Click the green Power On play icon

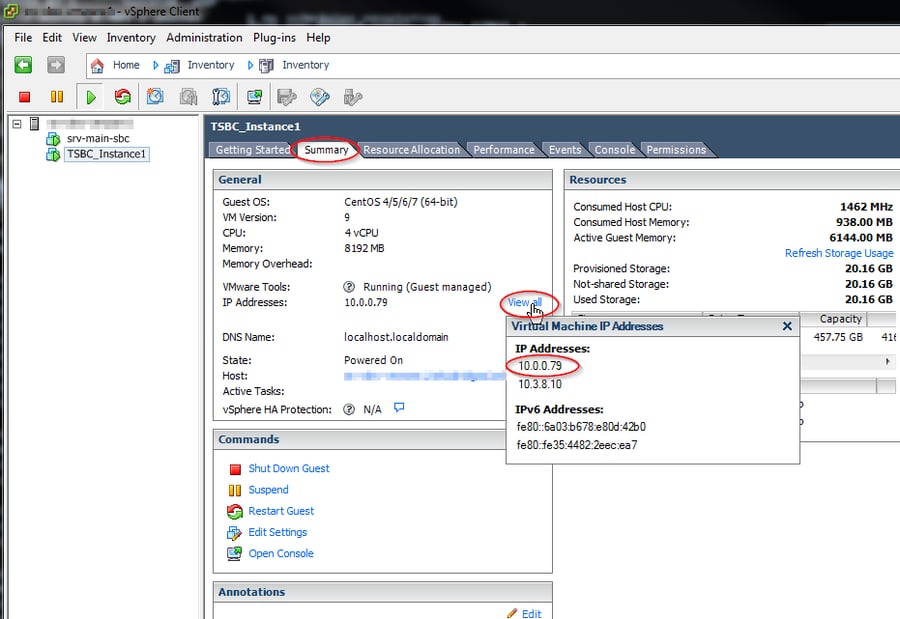click(x=91, y=97)
